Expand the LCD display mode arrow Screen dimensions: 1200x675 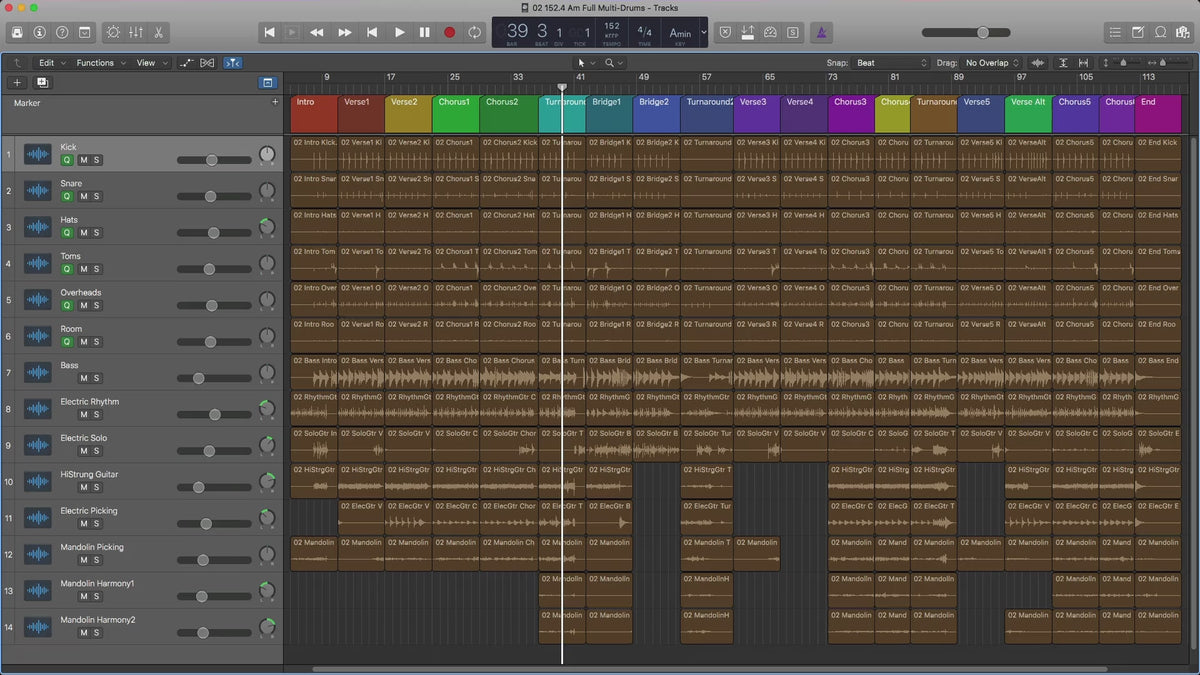703,32
